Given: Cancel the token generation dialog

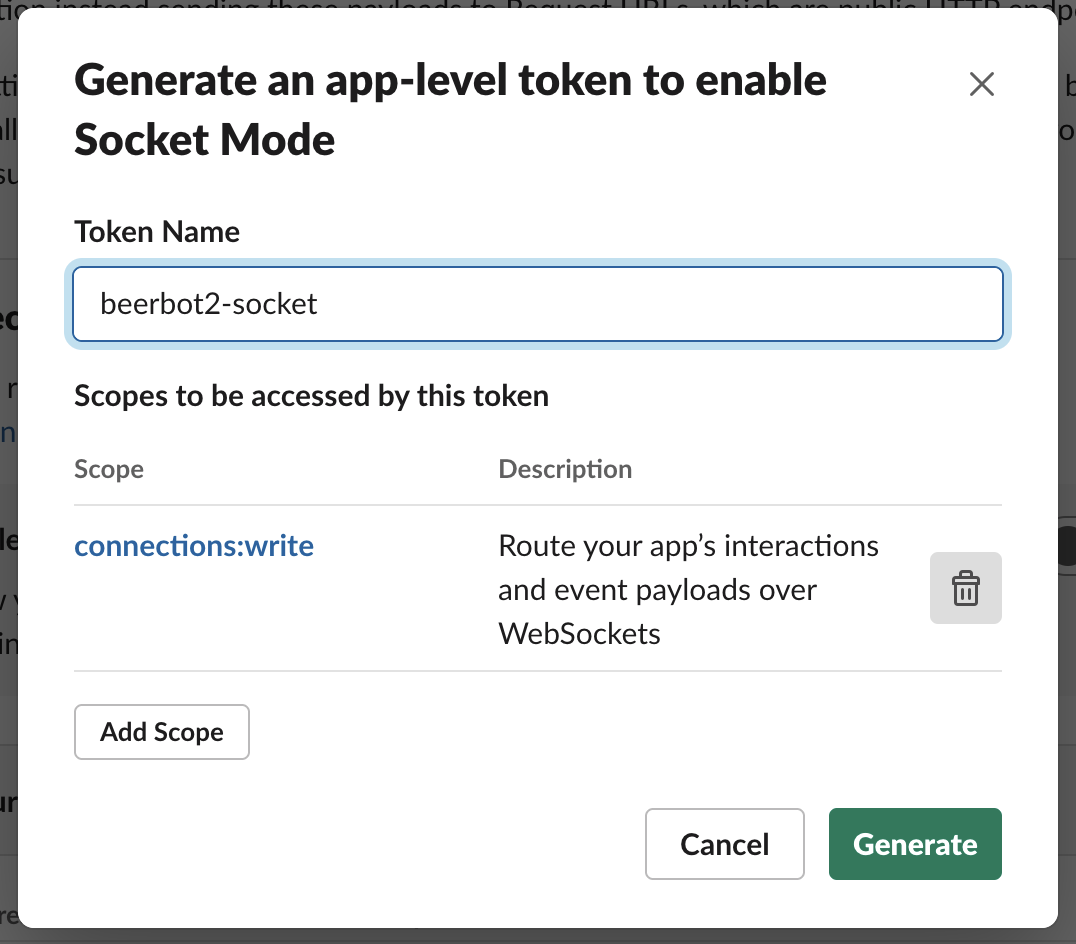Looking at the screenshot, I should pos(724,844).
